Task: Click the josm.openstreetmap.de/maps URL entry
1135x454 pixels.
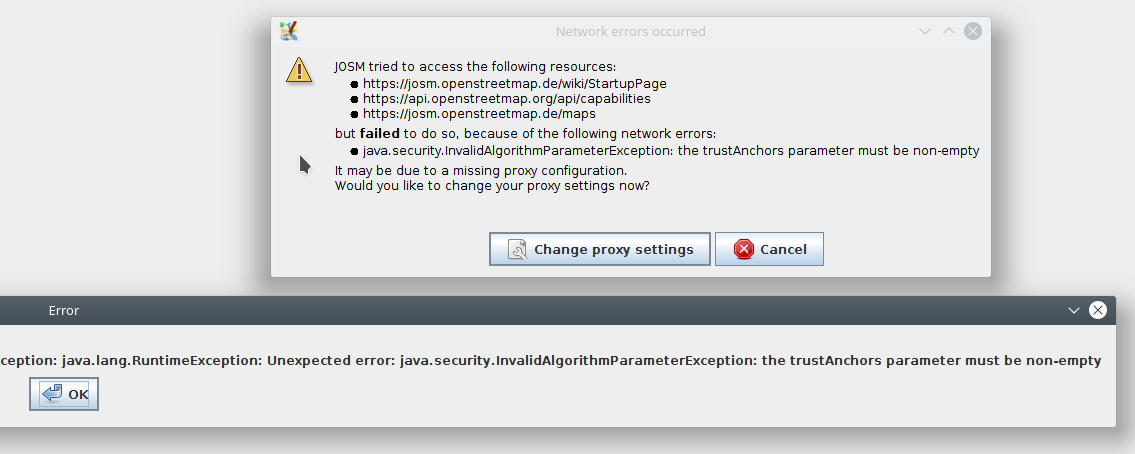Action: pyautogui.click(x=479, y=114)
